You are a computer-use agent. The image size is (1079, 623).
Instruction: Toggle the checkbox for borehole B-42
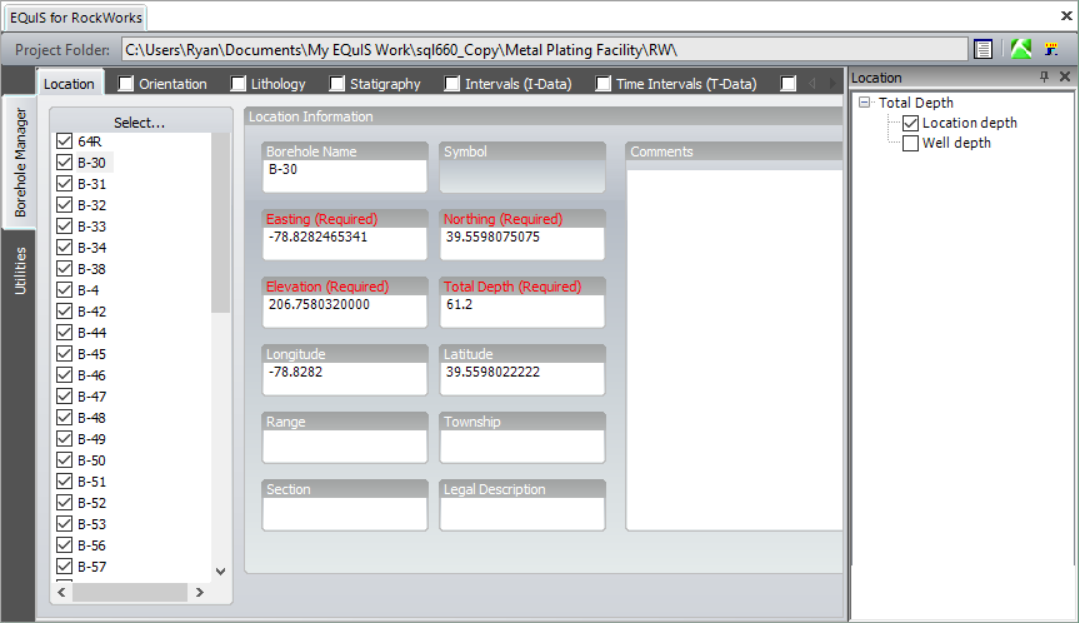[65, 311]
